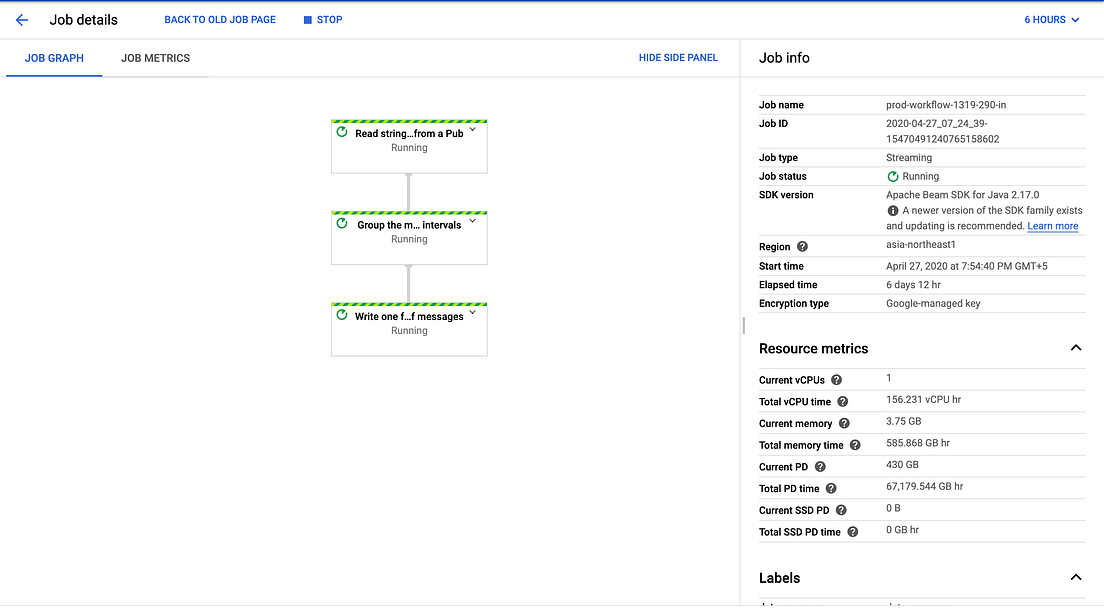Click the Learn more link about SDK updates
This screenshot has height=609, width=1104.
click(x=1052, y=225)
